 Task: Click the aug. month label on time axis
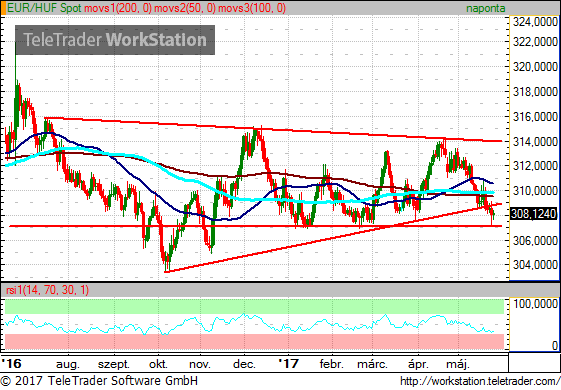(68, 365)
